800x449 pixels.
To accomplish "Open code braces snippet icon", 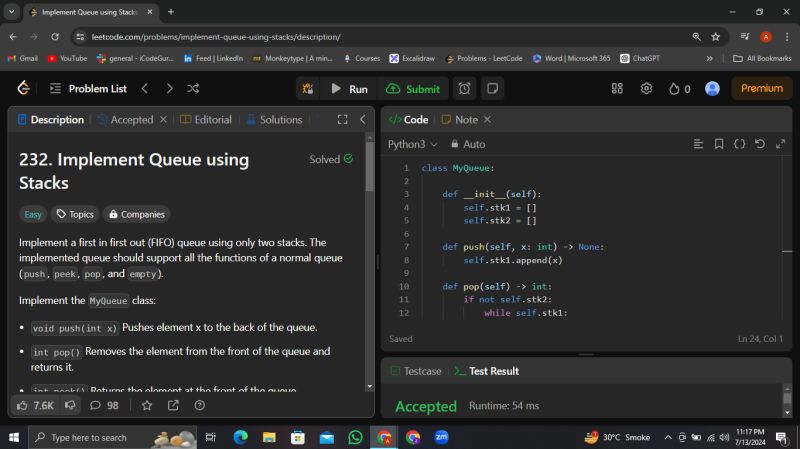I will [739, 144].
